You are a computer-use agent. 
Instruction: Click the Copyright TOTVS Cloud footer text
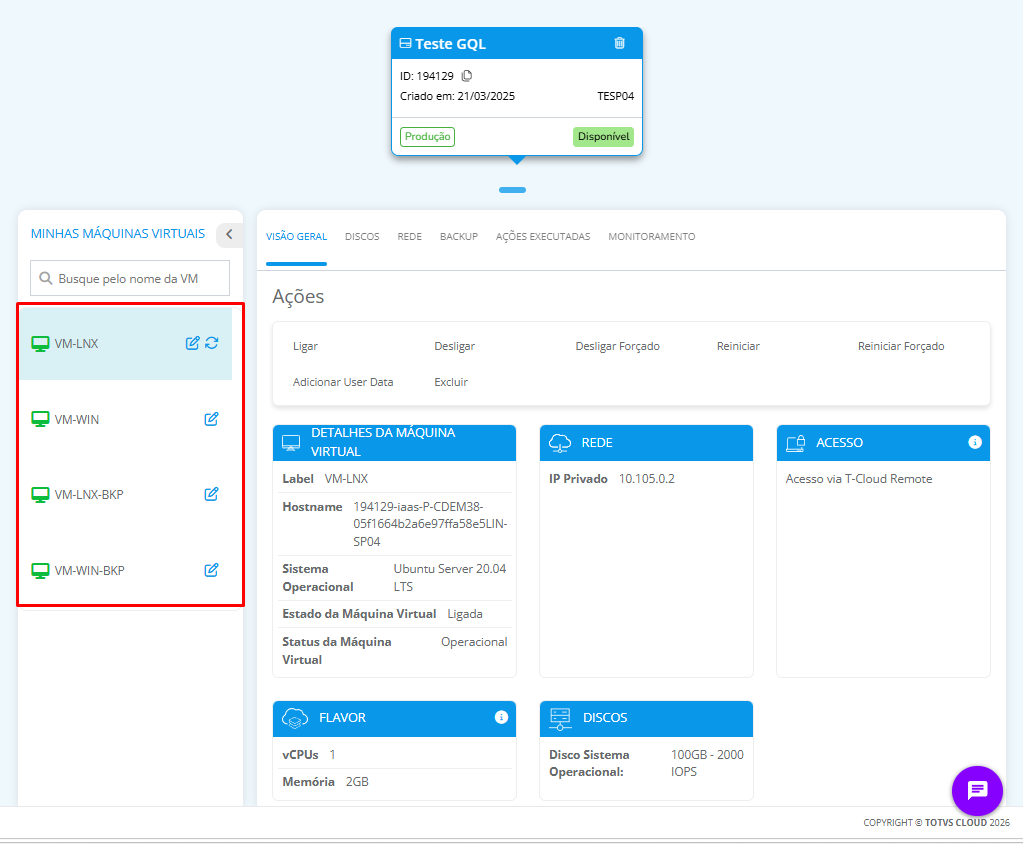pyautogui.click(x=936, y=822)
